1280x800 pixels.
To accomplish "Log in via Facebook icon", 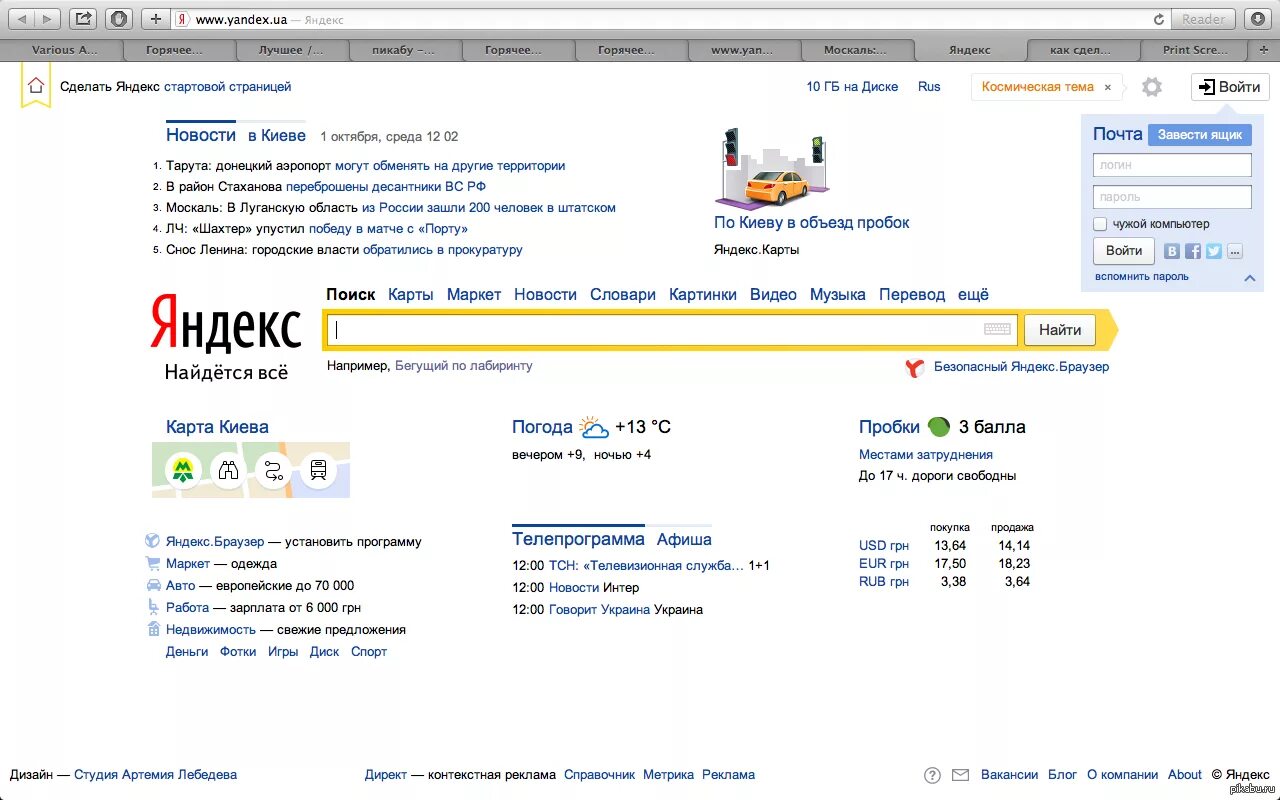I will 1193,251.
